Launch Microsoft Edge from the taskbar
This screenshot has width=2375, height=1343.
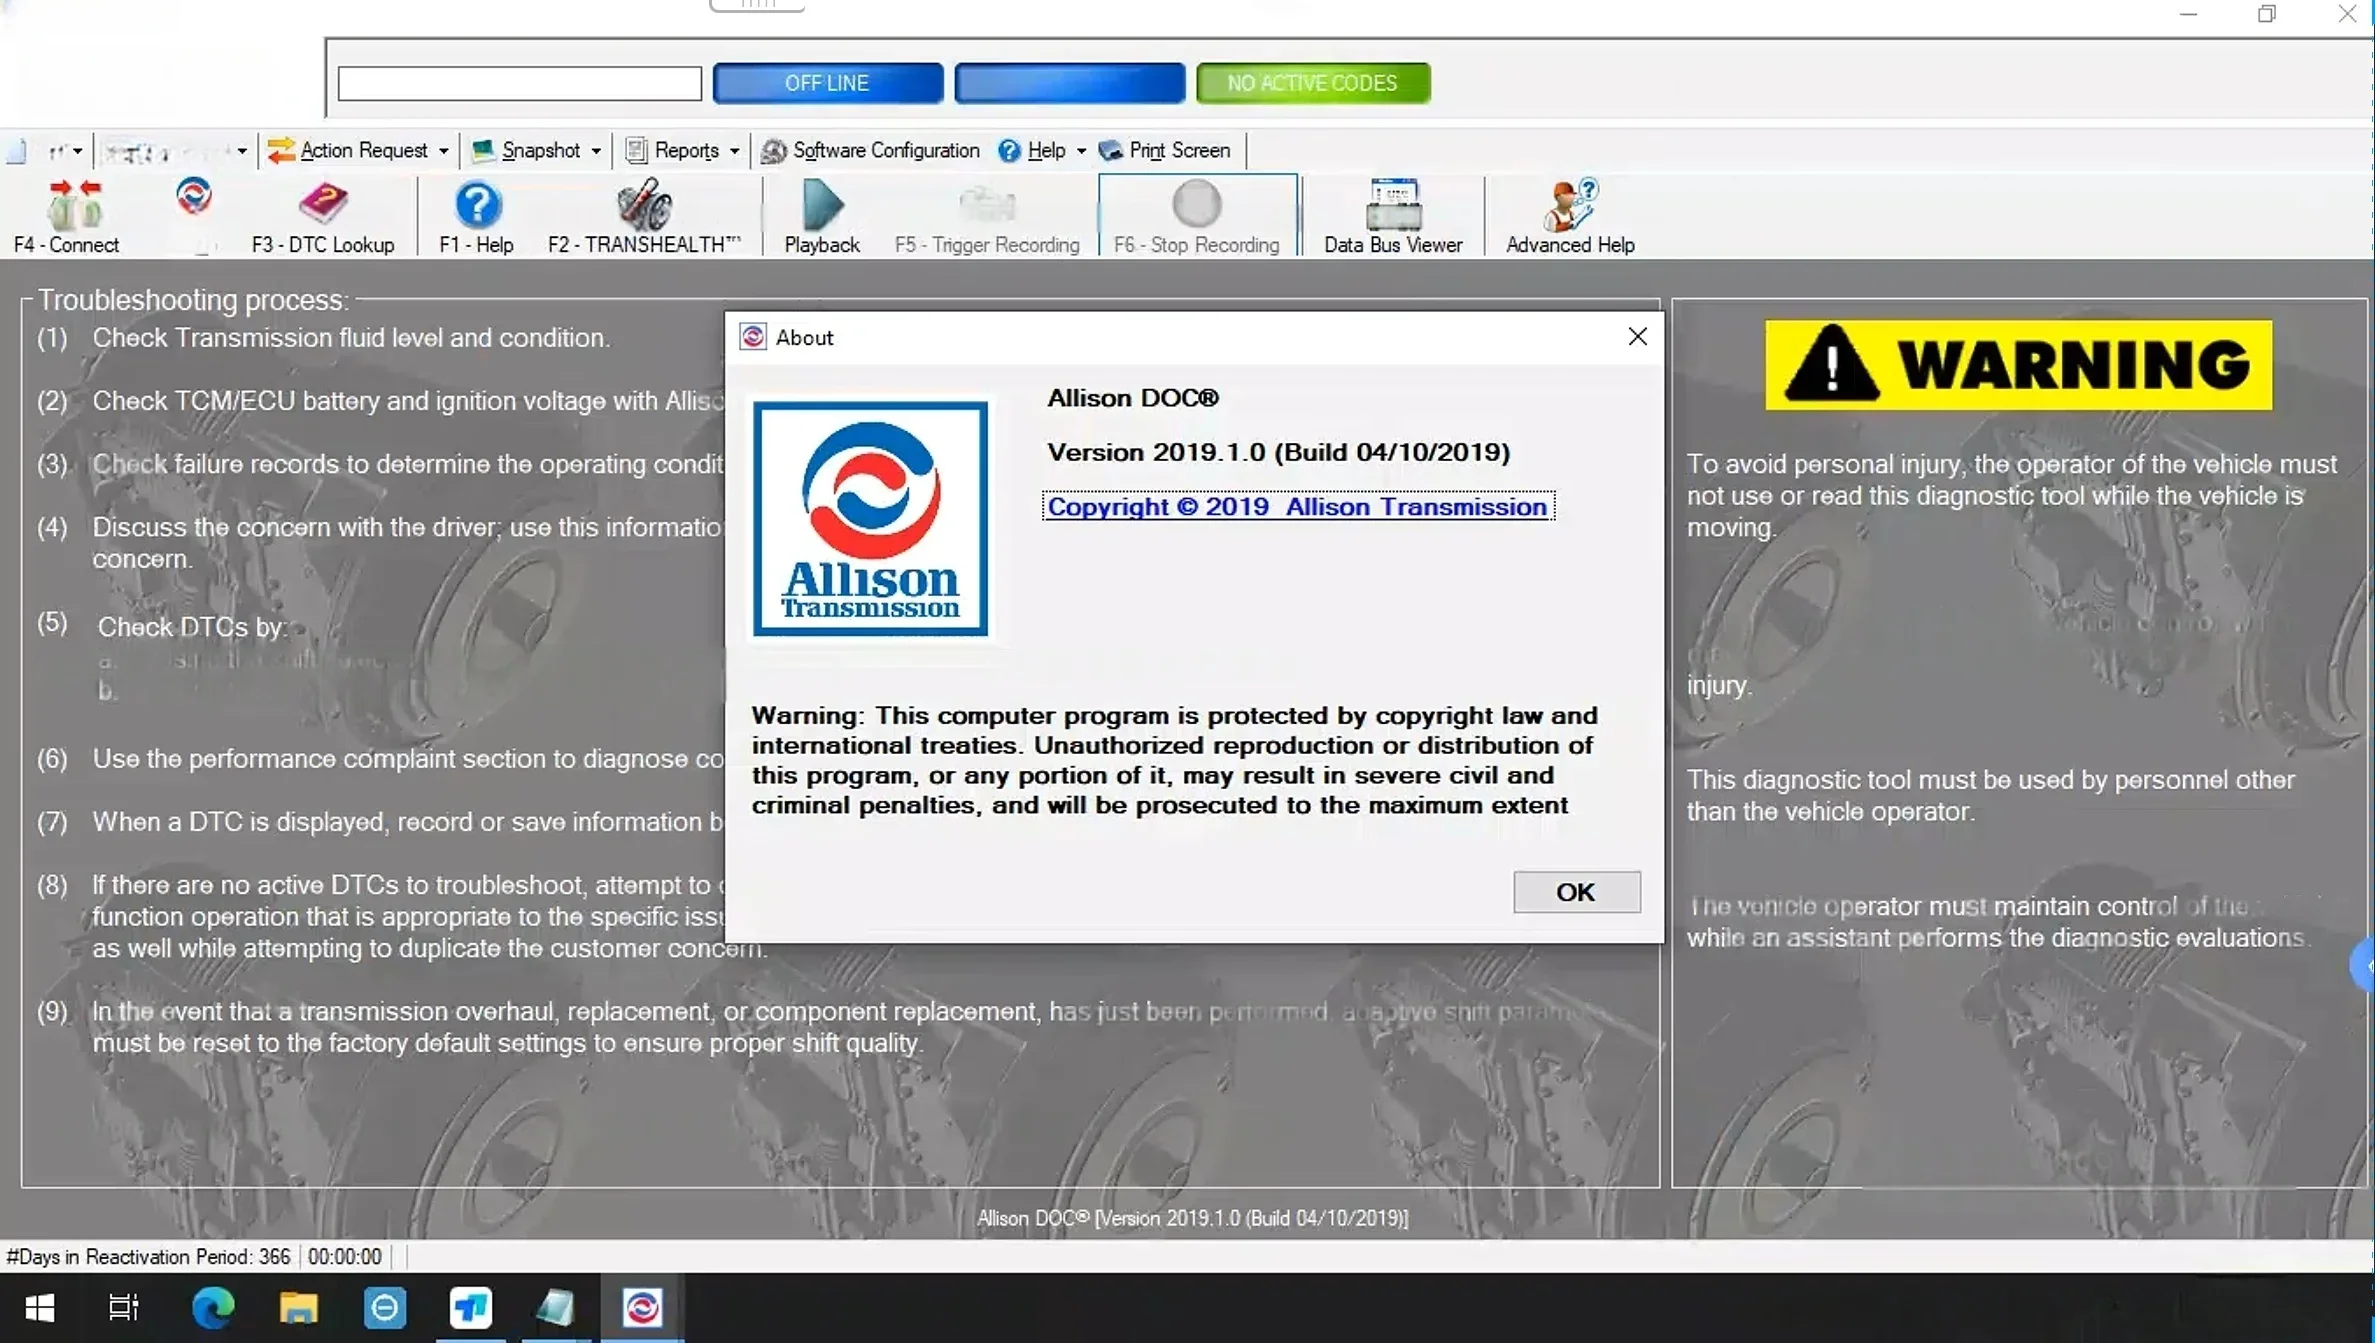(212, 1308)
